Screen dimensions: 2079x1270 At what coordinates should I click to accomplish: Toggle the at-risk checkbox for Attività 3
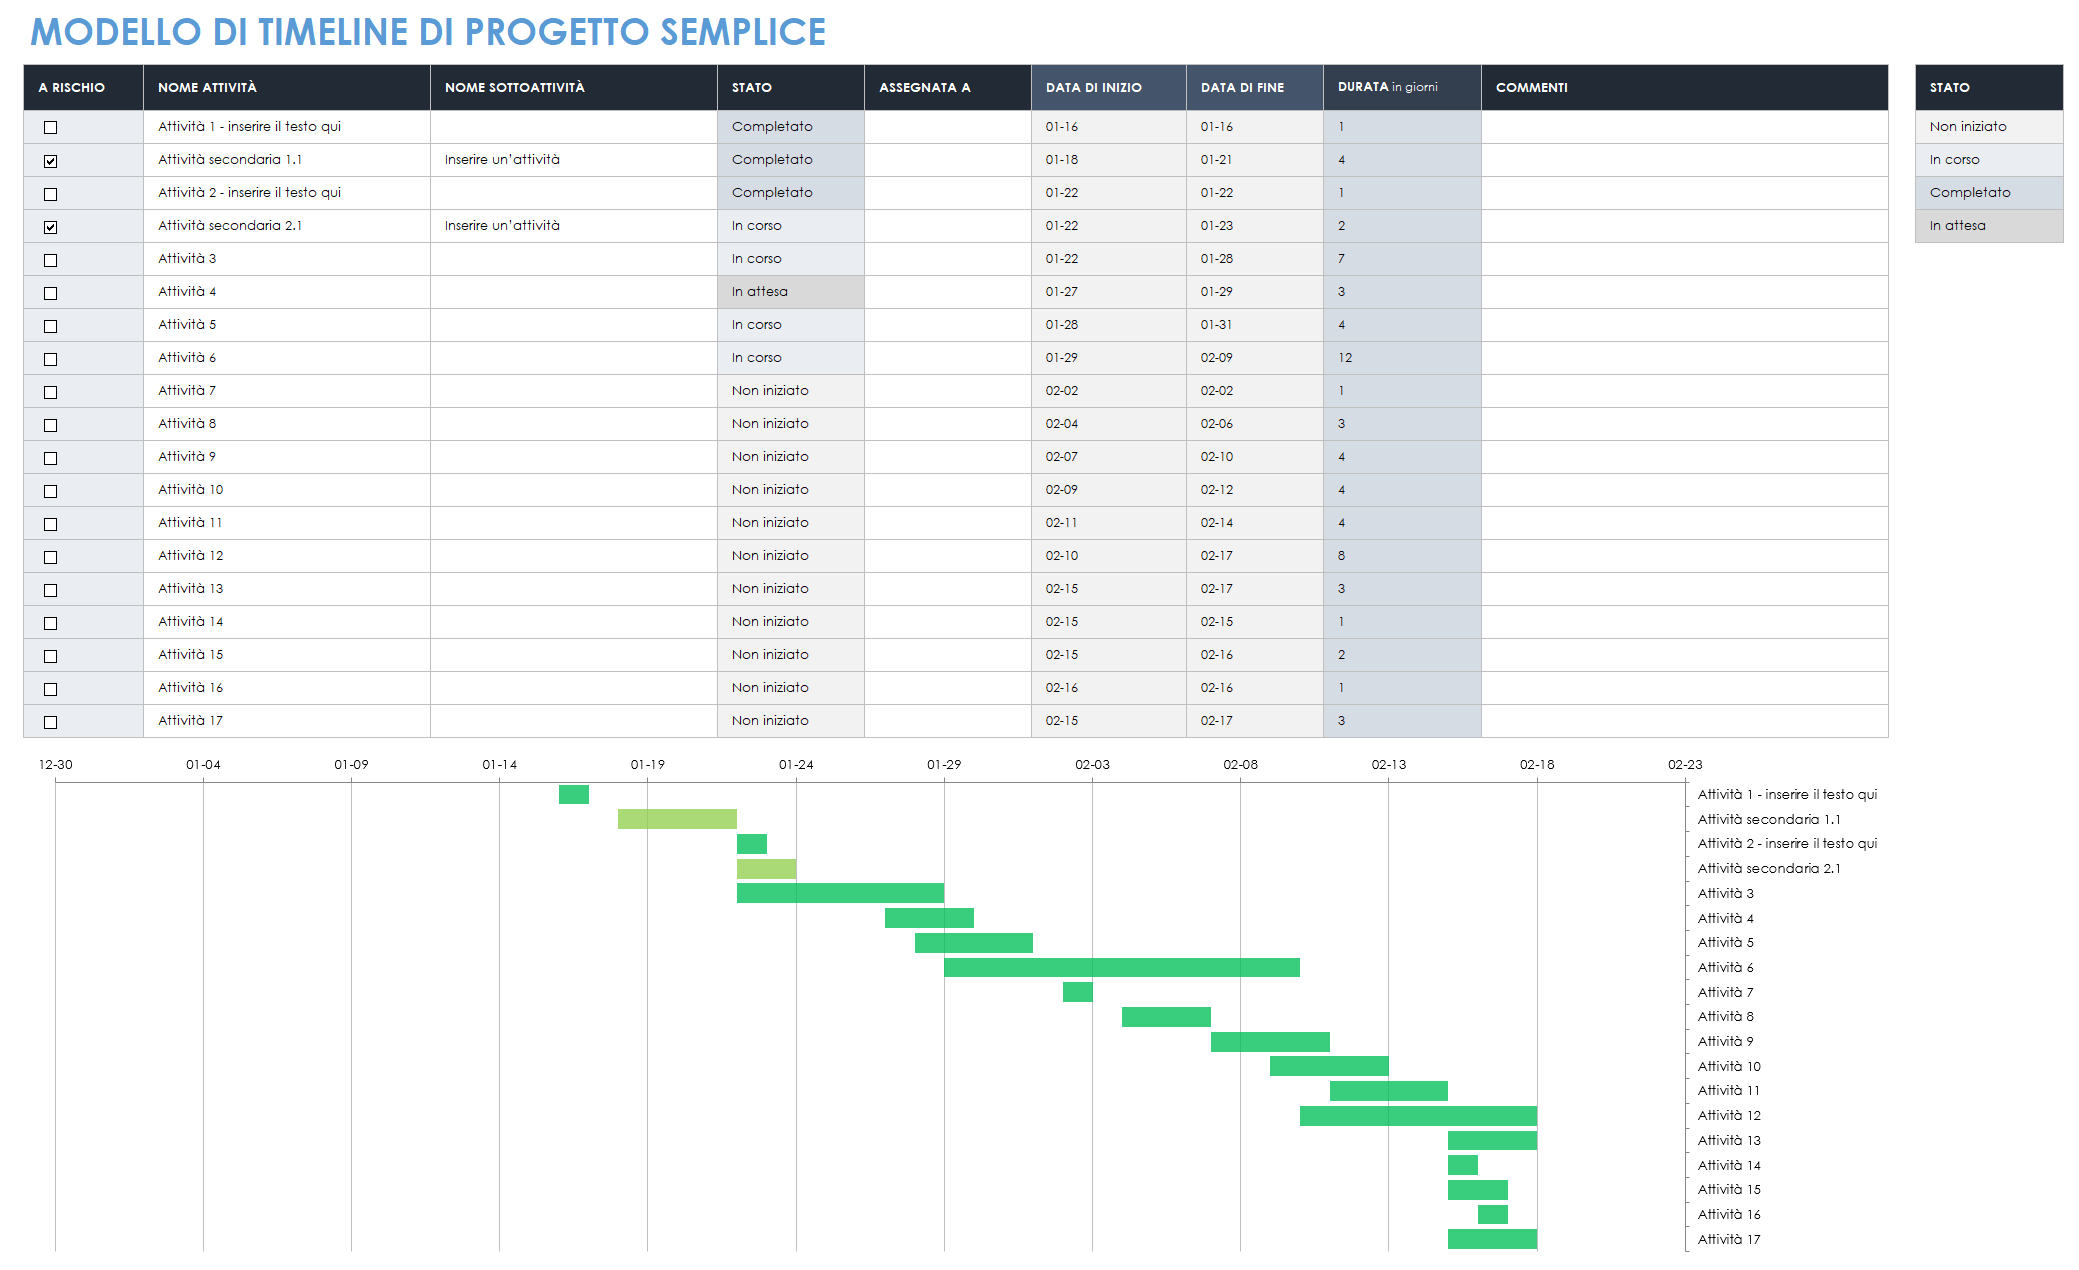51,260
